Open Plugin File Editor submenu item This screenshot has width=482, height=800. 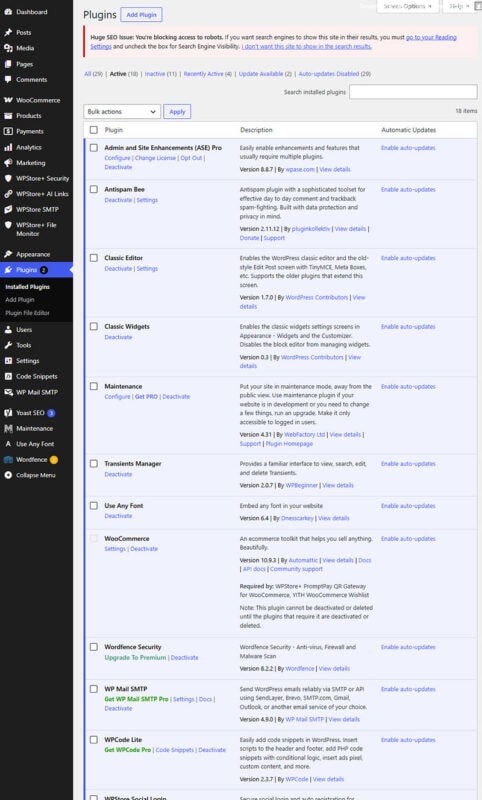28,313
